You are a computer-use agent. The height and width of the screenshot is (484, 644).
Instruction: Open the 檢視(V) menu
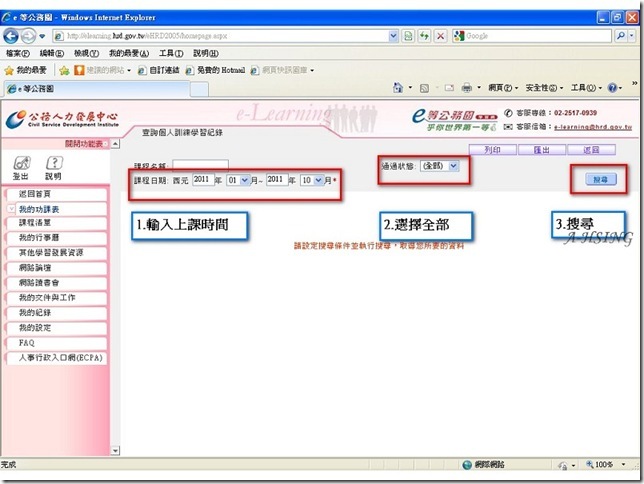pyautogui.click(x=86, y=53)
